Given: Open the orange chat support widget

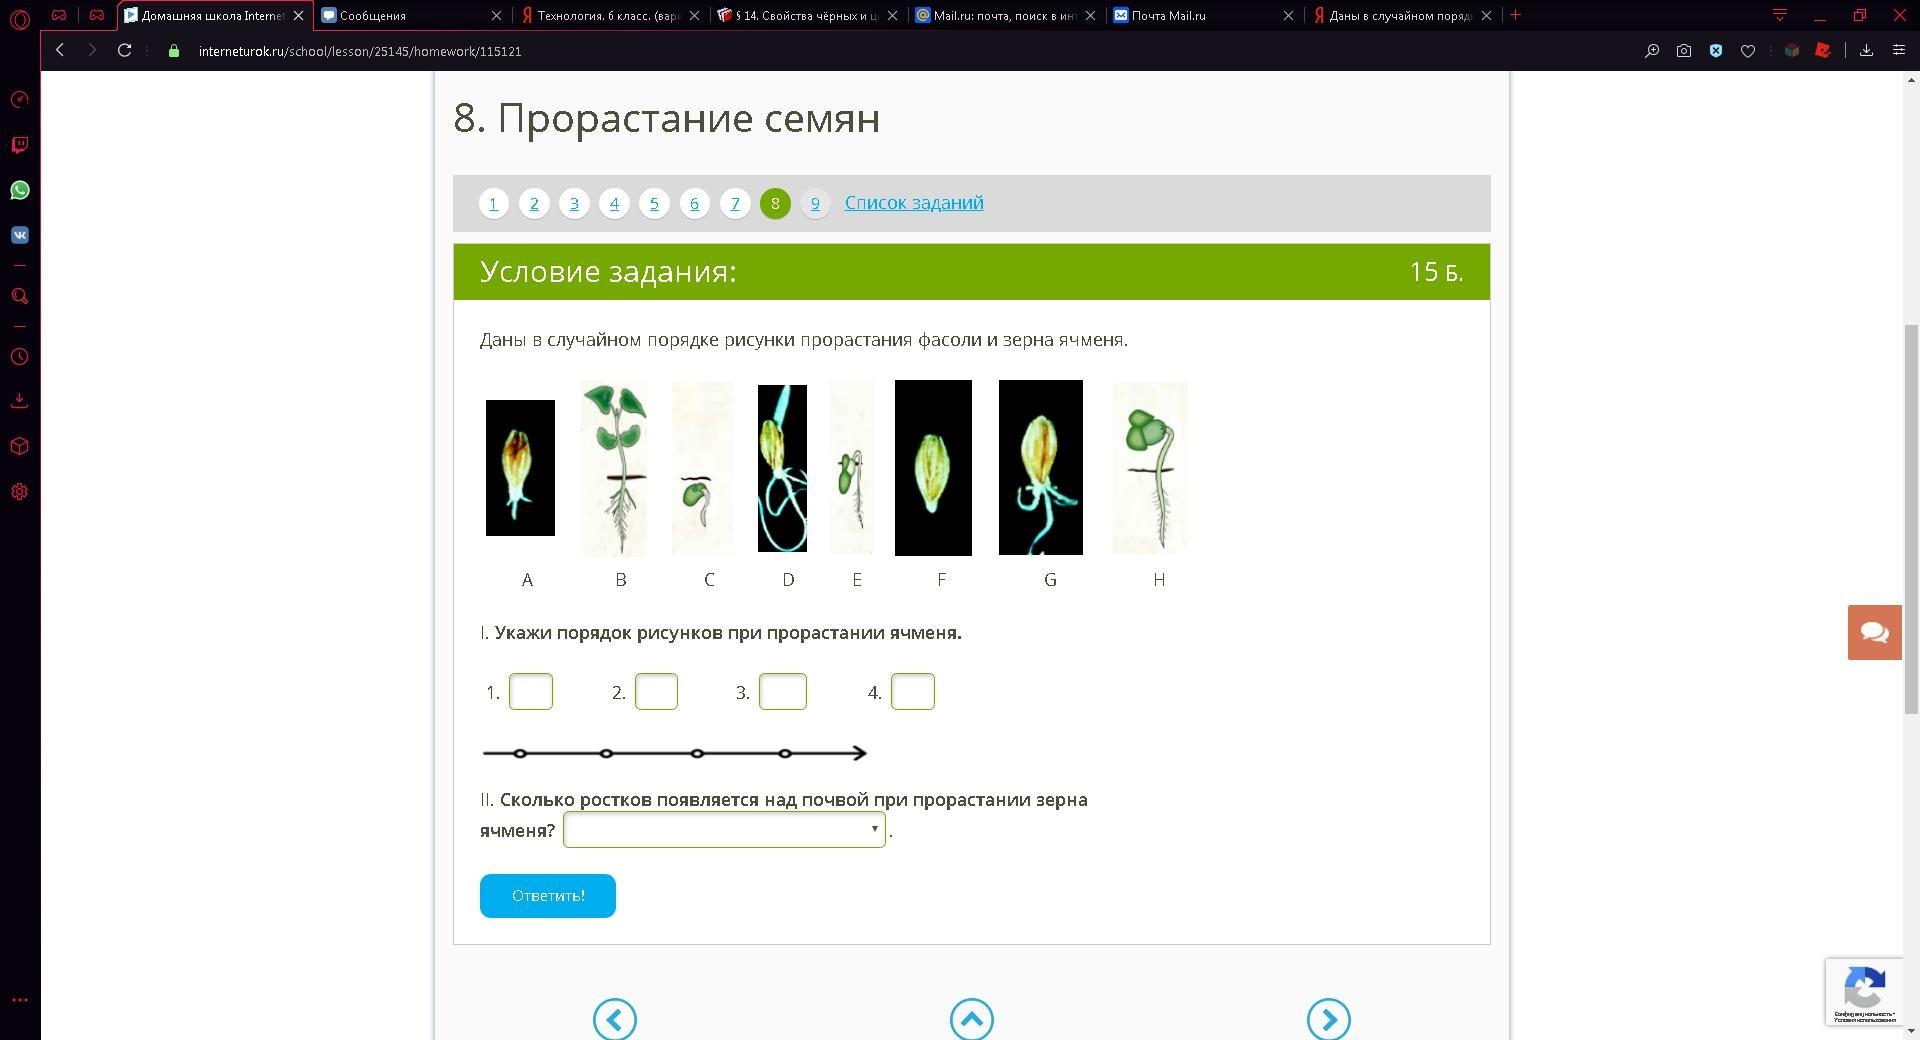Looking at the screenshot, I should [x=1874, y=632].
